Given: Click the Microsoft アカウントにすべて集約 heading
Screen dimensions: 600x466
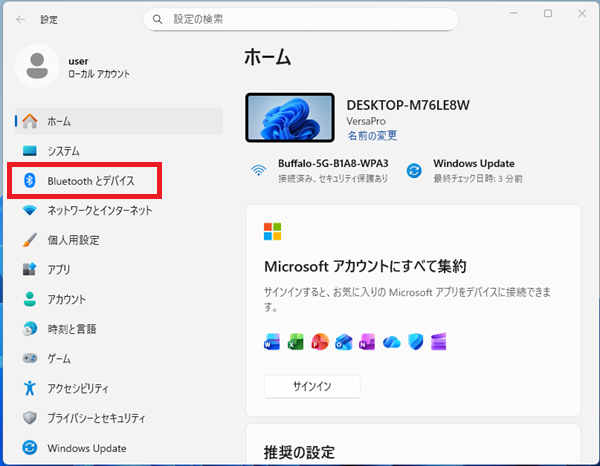Looking at the screenshot, I should pyautogui.click(x=365, y=266).
